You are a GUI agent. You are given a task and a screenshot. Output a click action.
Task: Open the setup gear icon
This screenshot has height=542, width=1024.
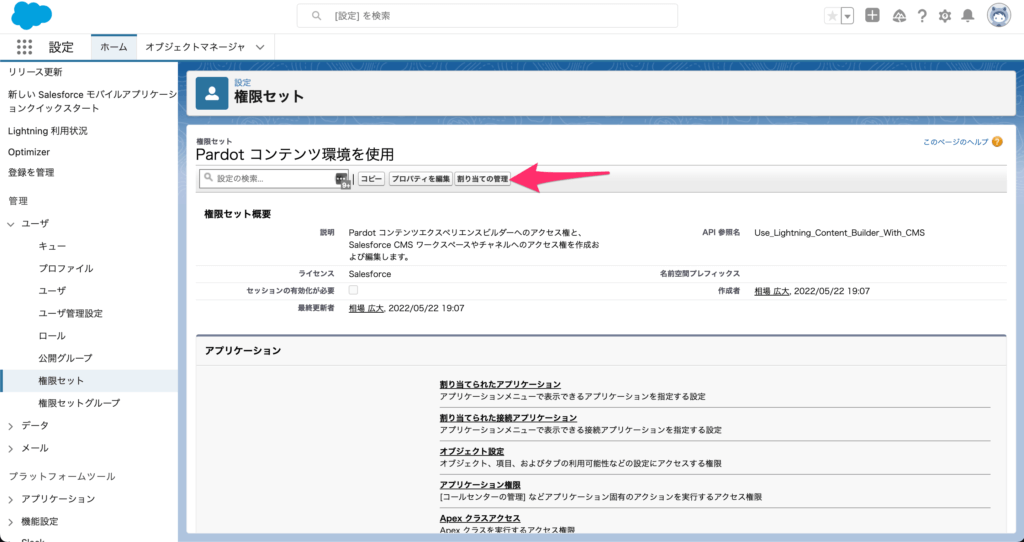click(945, 16)
